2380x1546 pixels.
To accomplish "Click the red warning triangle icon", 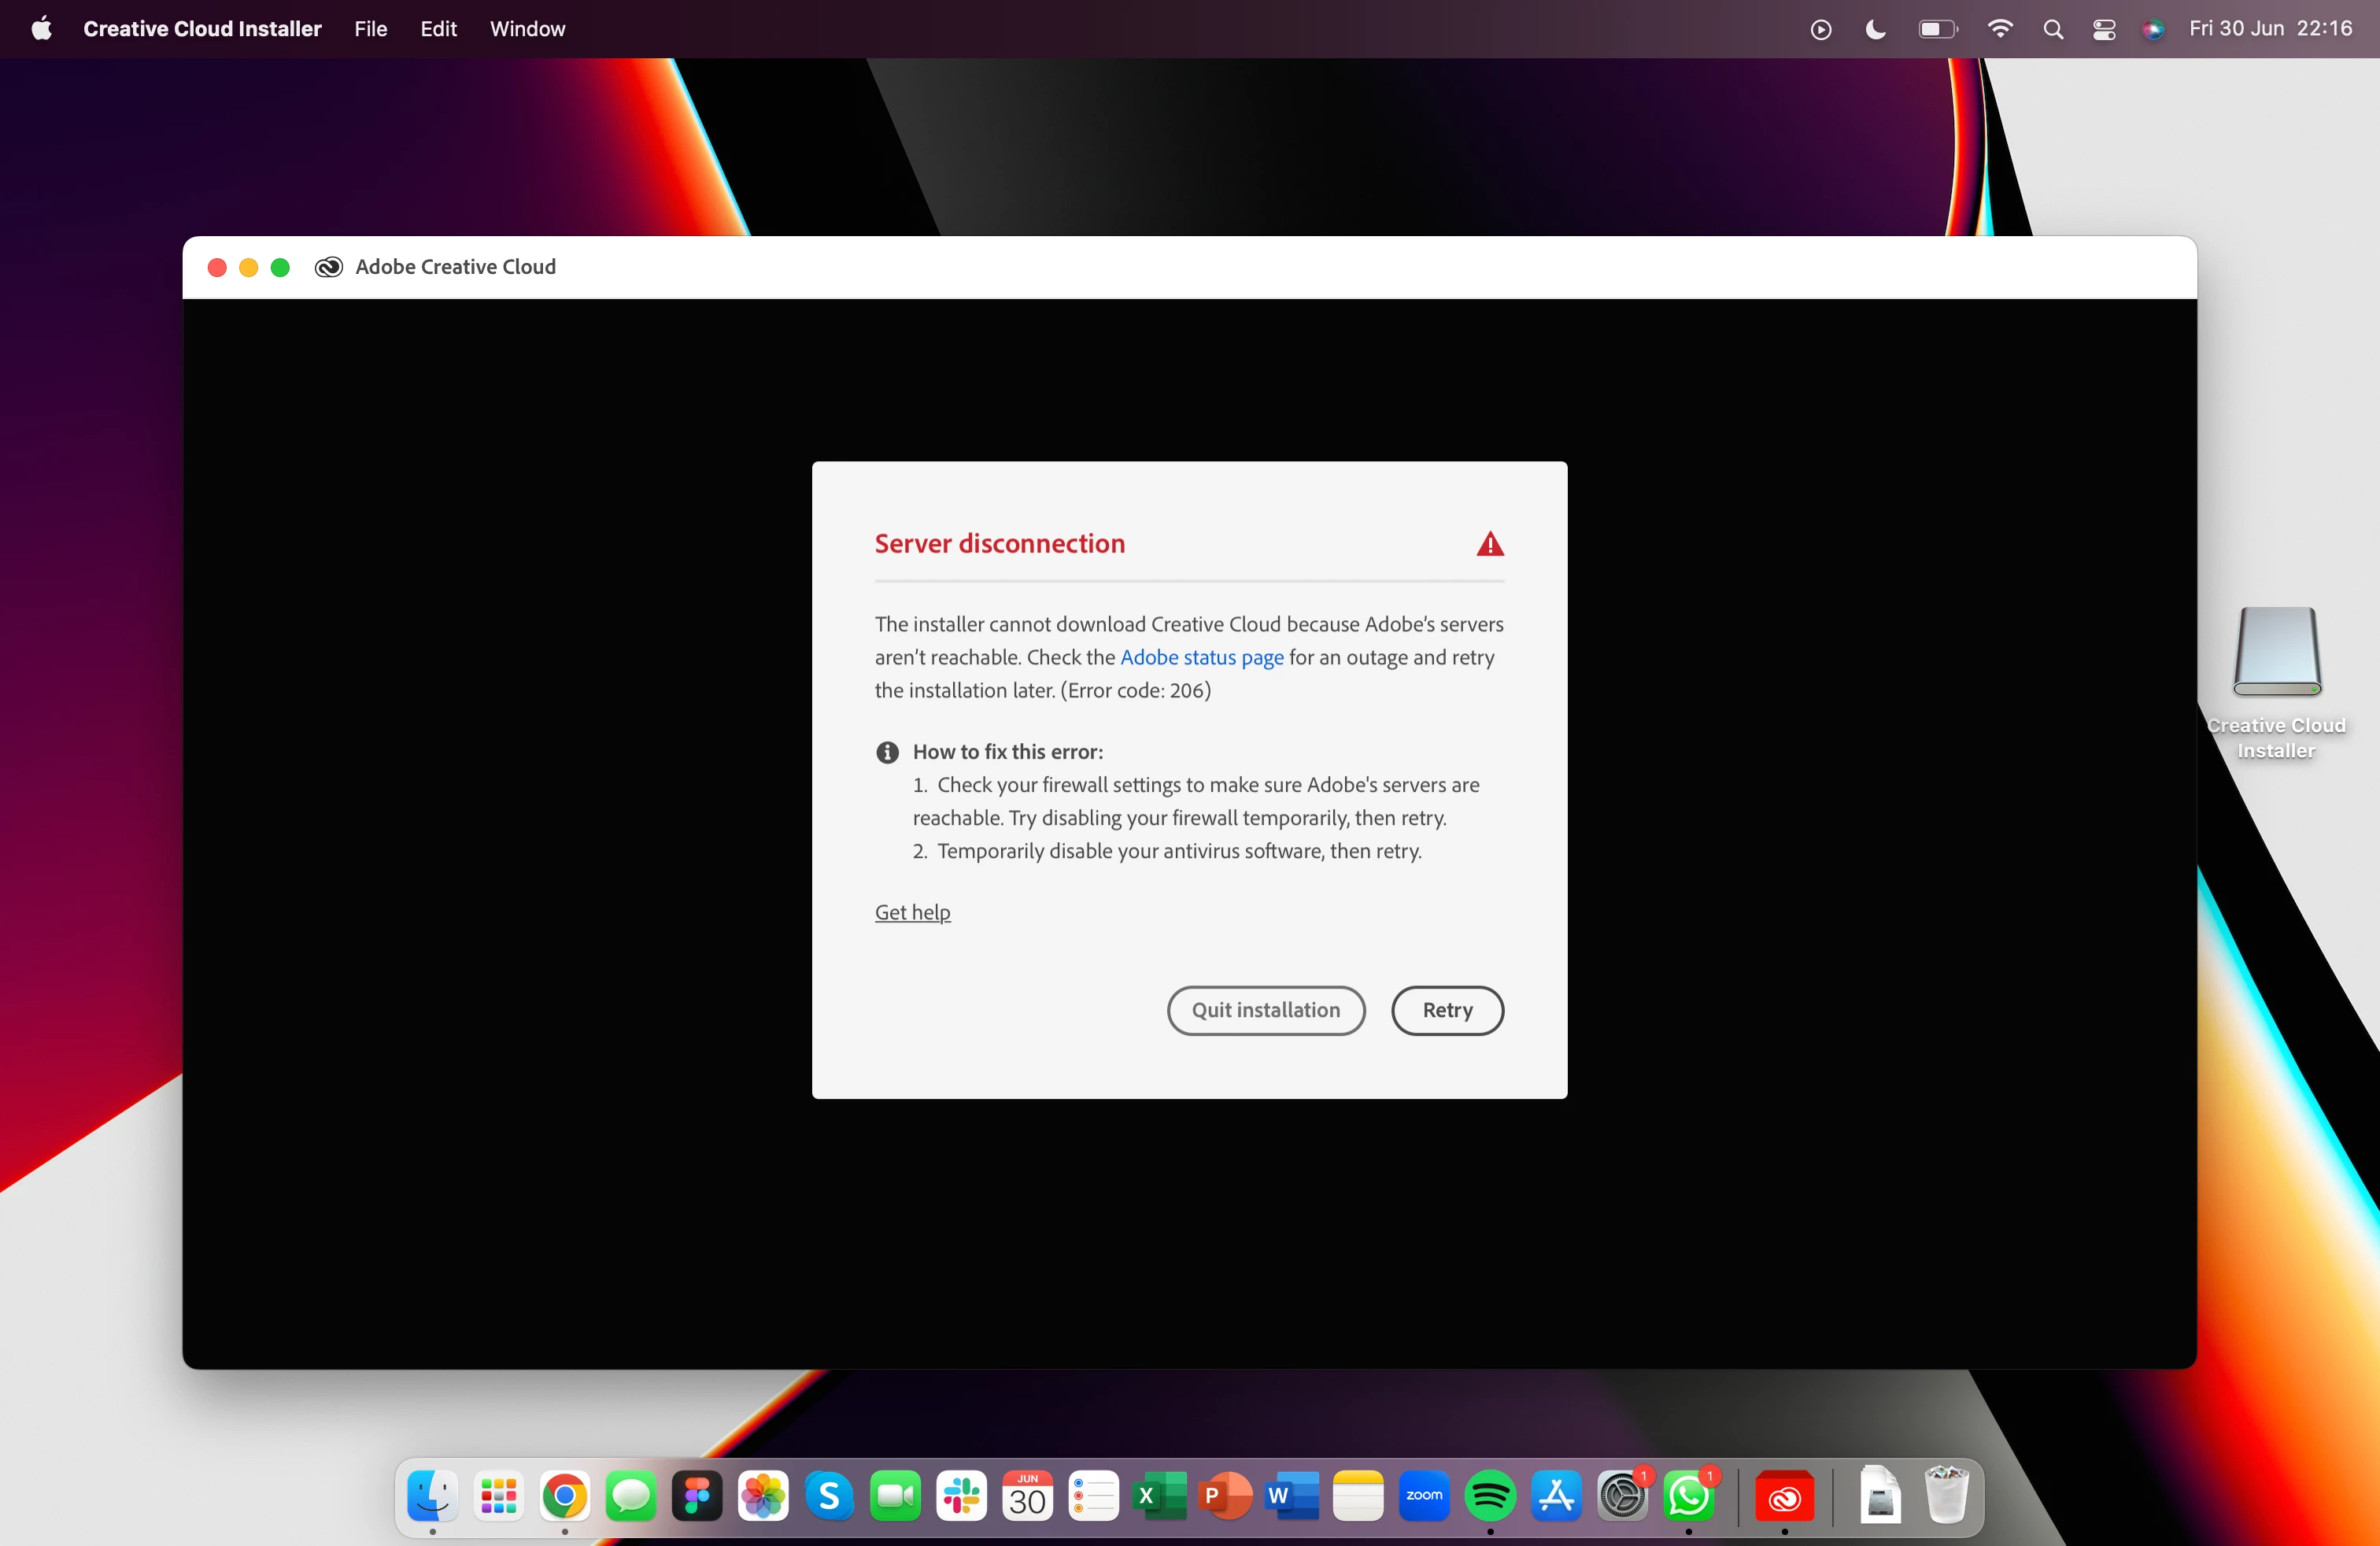I will pos(1489,544).
